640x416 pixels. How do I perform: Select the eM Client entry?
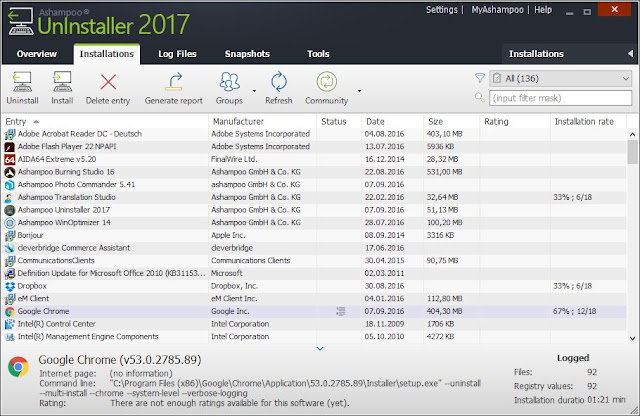coord(33,299)
